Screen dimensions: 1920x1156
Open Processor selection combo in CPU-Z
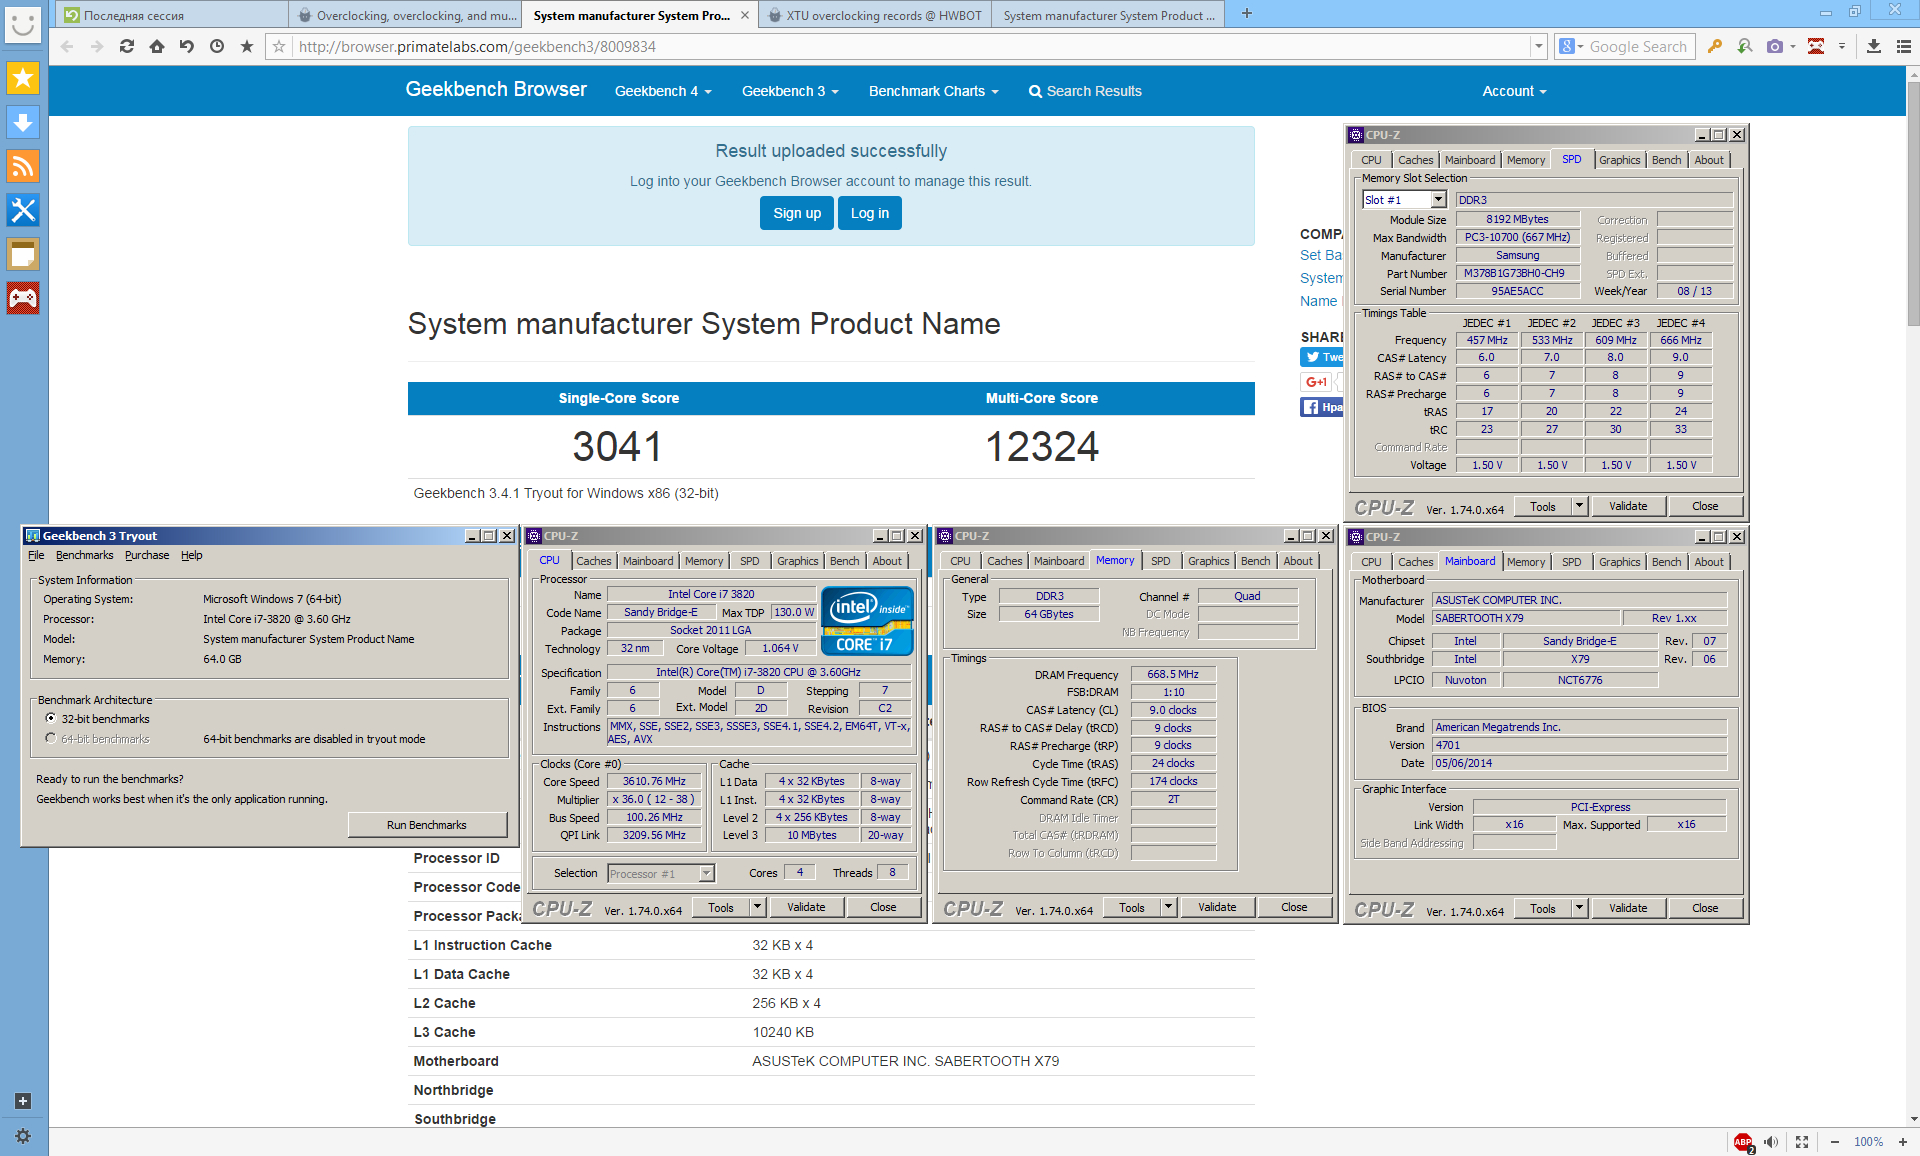pos(661,874)
